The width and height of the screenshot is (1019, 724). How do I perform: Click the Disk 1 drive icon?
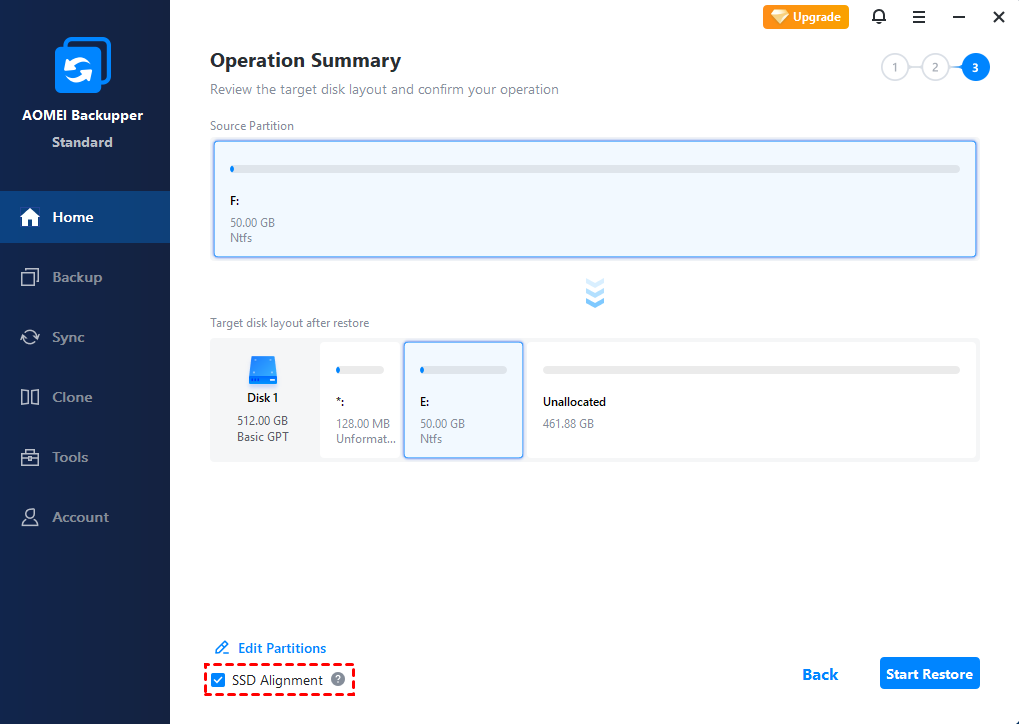pyautogui.click(x=263, y=371)
